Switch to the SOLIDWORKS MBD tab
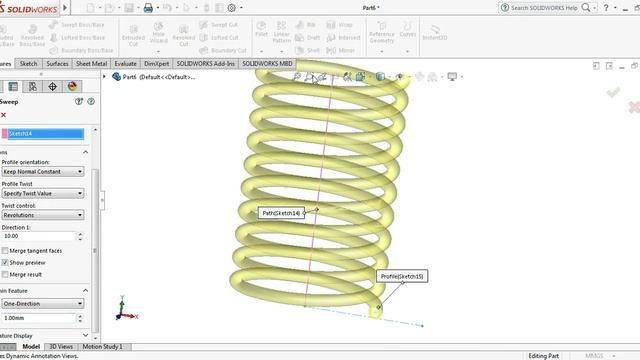This screenshot has width=640, height=360. pyautogui.click(x=267, y=64)
